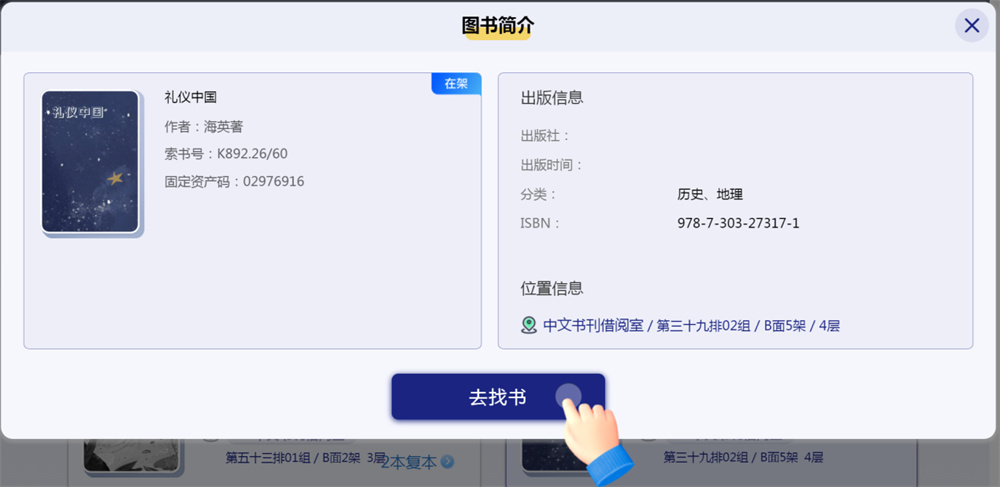This screenshot has height=487, width=1000.
Task: Click the ISBN value 978-7-303-27317-1
Action: 738,223
